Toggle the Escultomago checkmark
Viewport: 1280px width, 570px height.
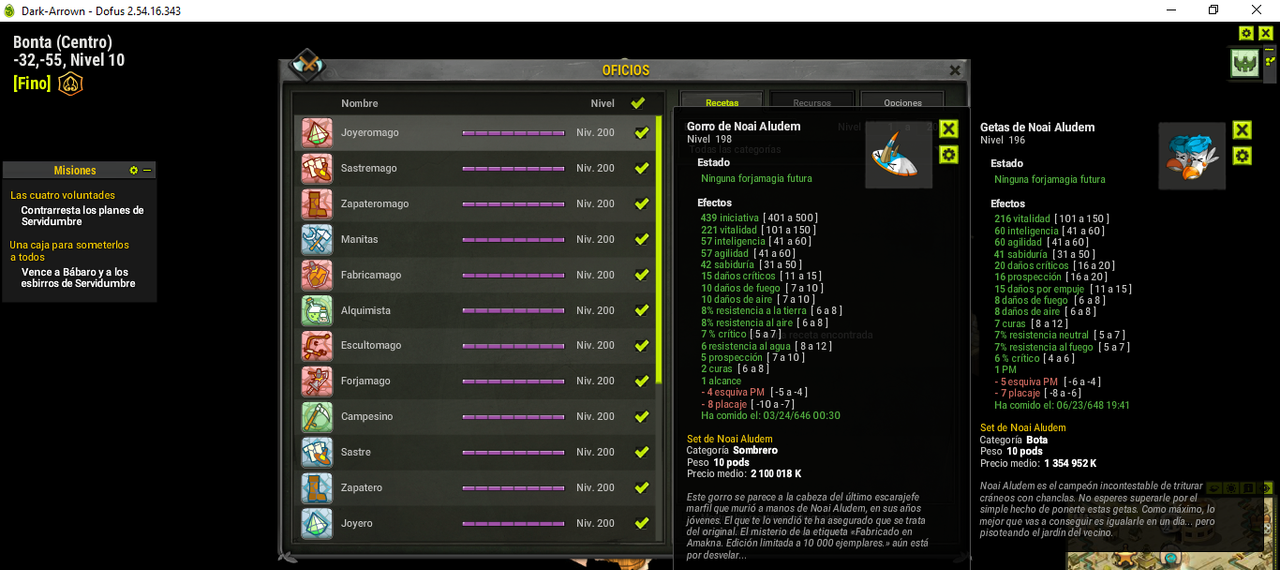point(641,346)
